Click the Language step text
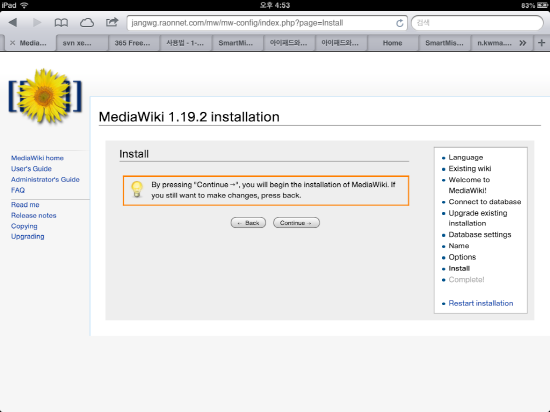The width and height of the screenshot is (550, 412). (466, 157)
